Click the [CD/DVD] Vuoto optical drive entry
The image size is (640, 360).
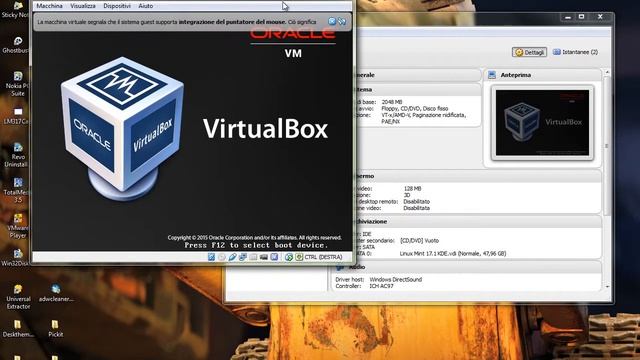coord(420,240)
